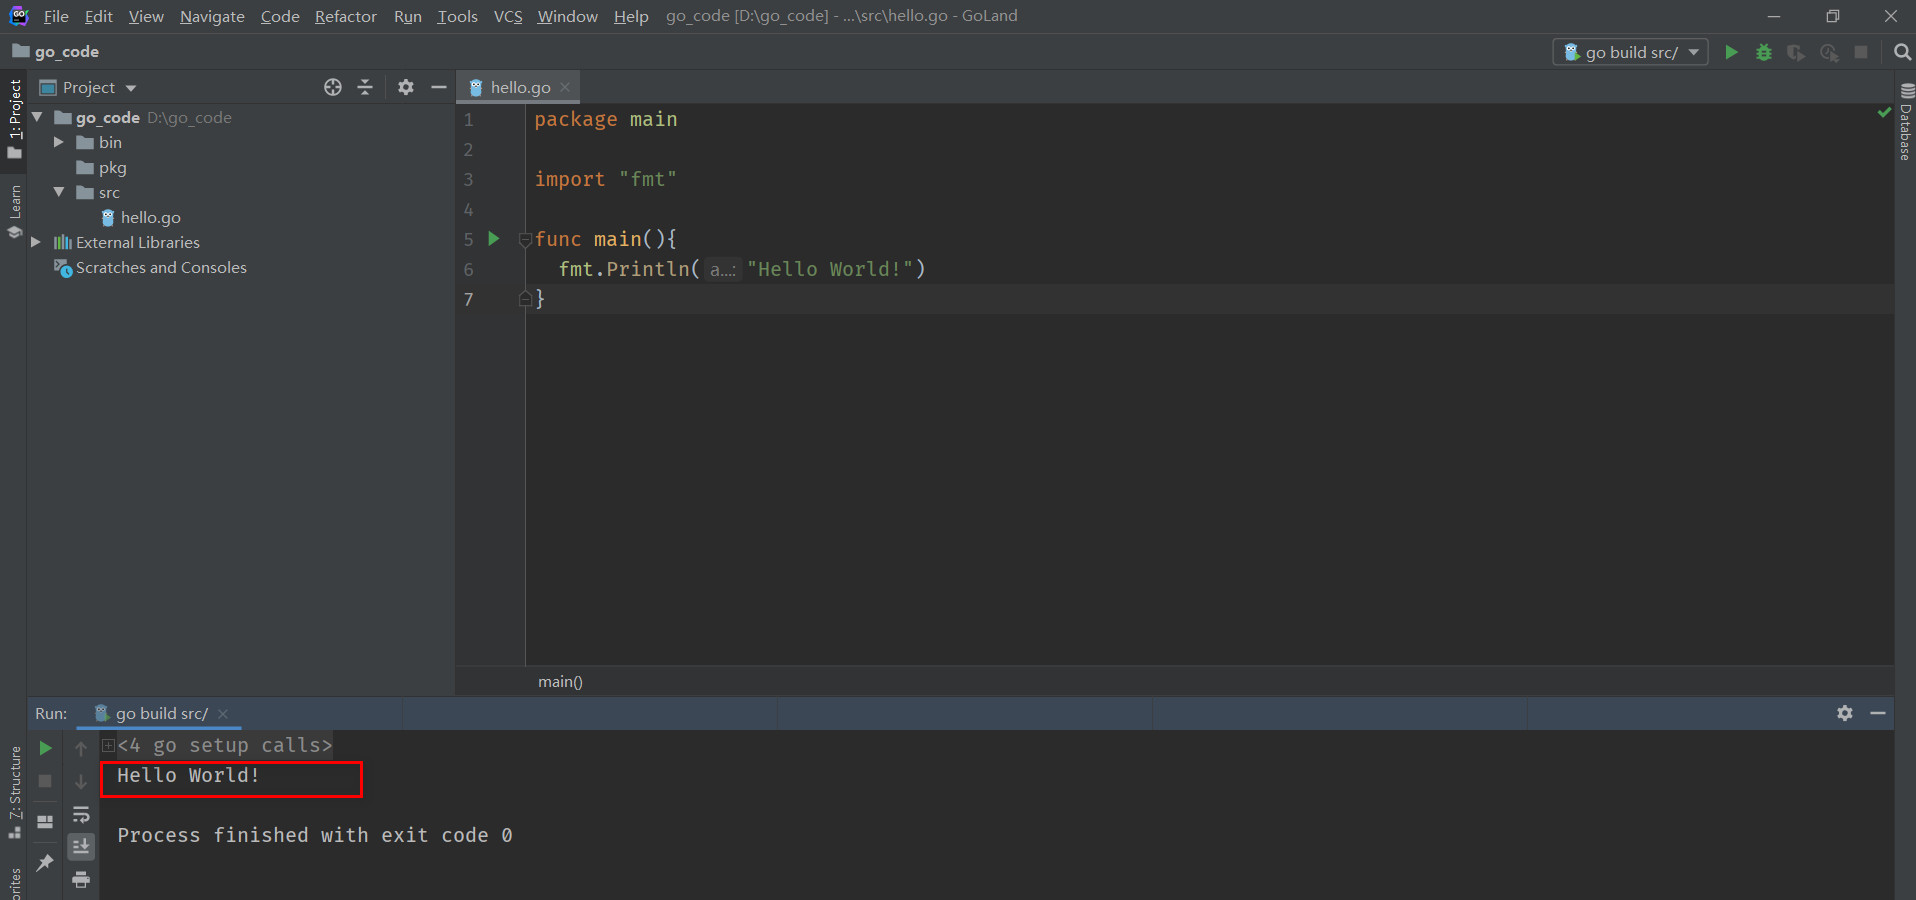Collapse the go_code root folder
1916x900 pixels.
(x=37, y=117)
